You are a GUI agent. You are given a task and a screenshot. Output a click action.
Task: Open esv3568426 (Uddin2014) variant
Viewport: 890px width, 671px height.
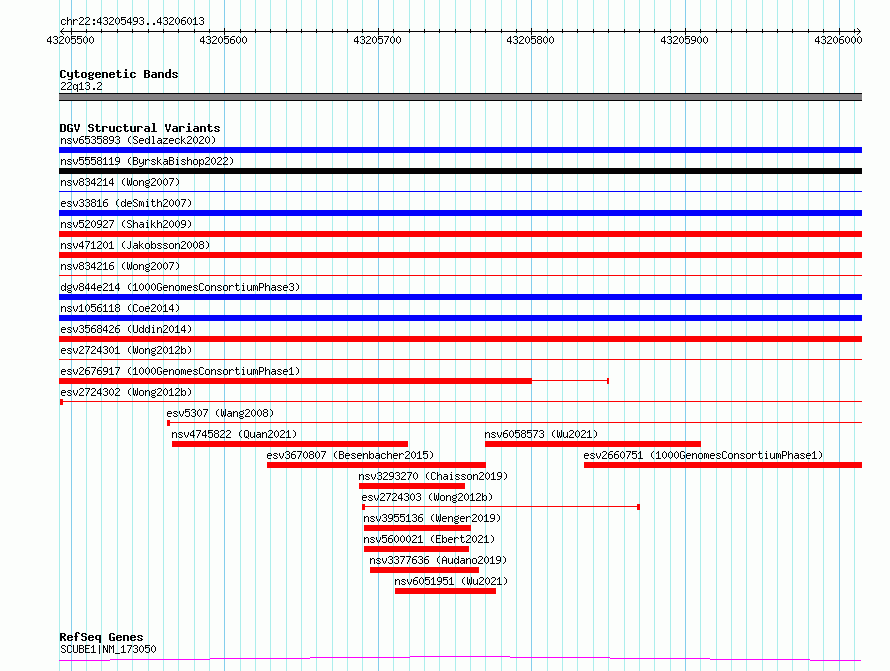pyautogui.click(x=126, y=329)
